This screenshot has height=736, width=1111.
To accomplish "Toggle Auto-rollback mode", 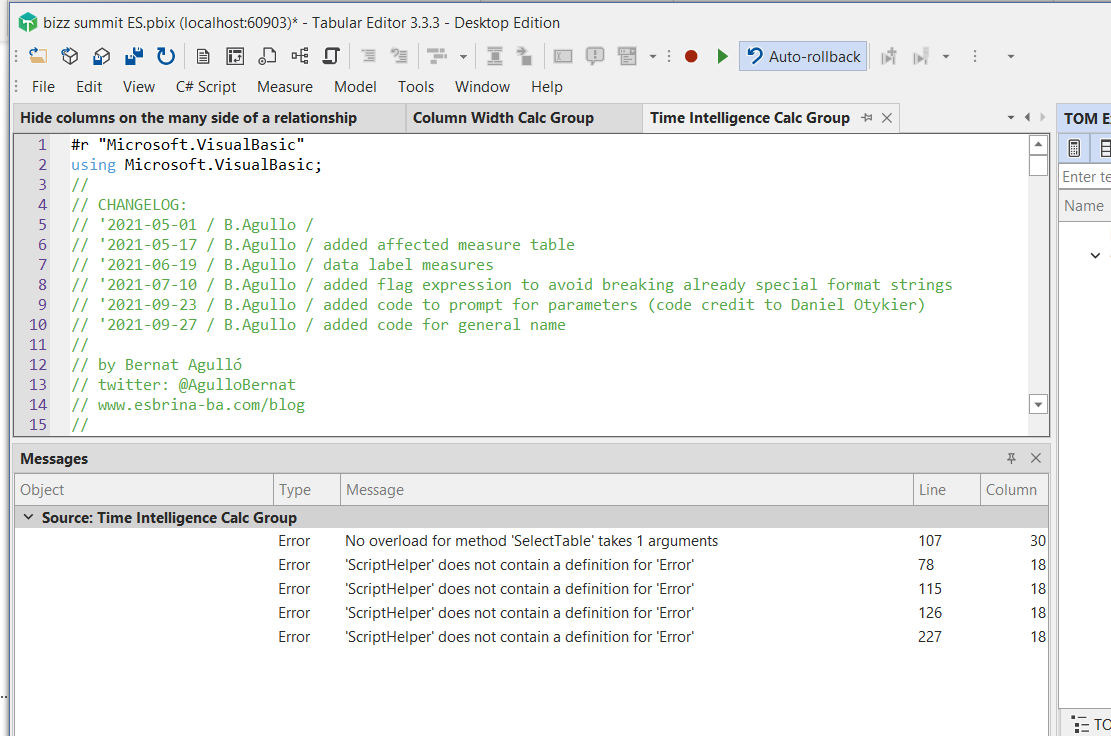I will coord(803,56).
